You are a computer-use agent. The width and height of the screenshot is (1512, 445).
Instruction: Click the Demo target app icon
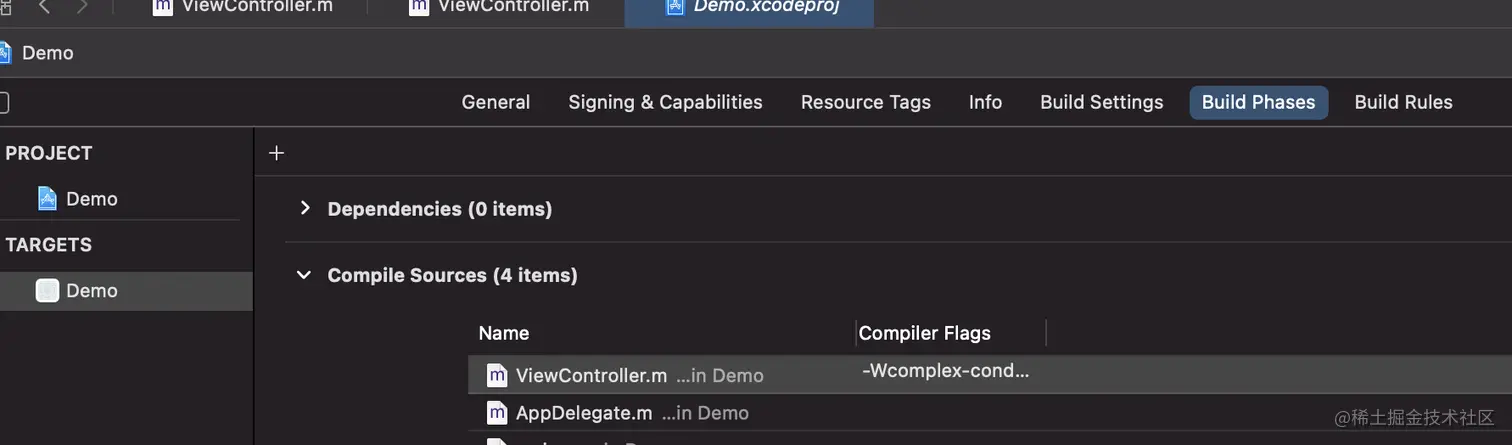pos(47,291)
